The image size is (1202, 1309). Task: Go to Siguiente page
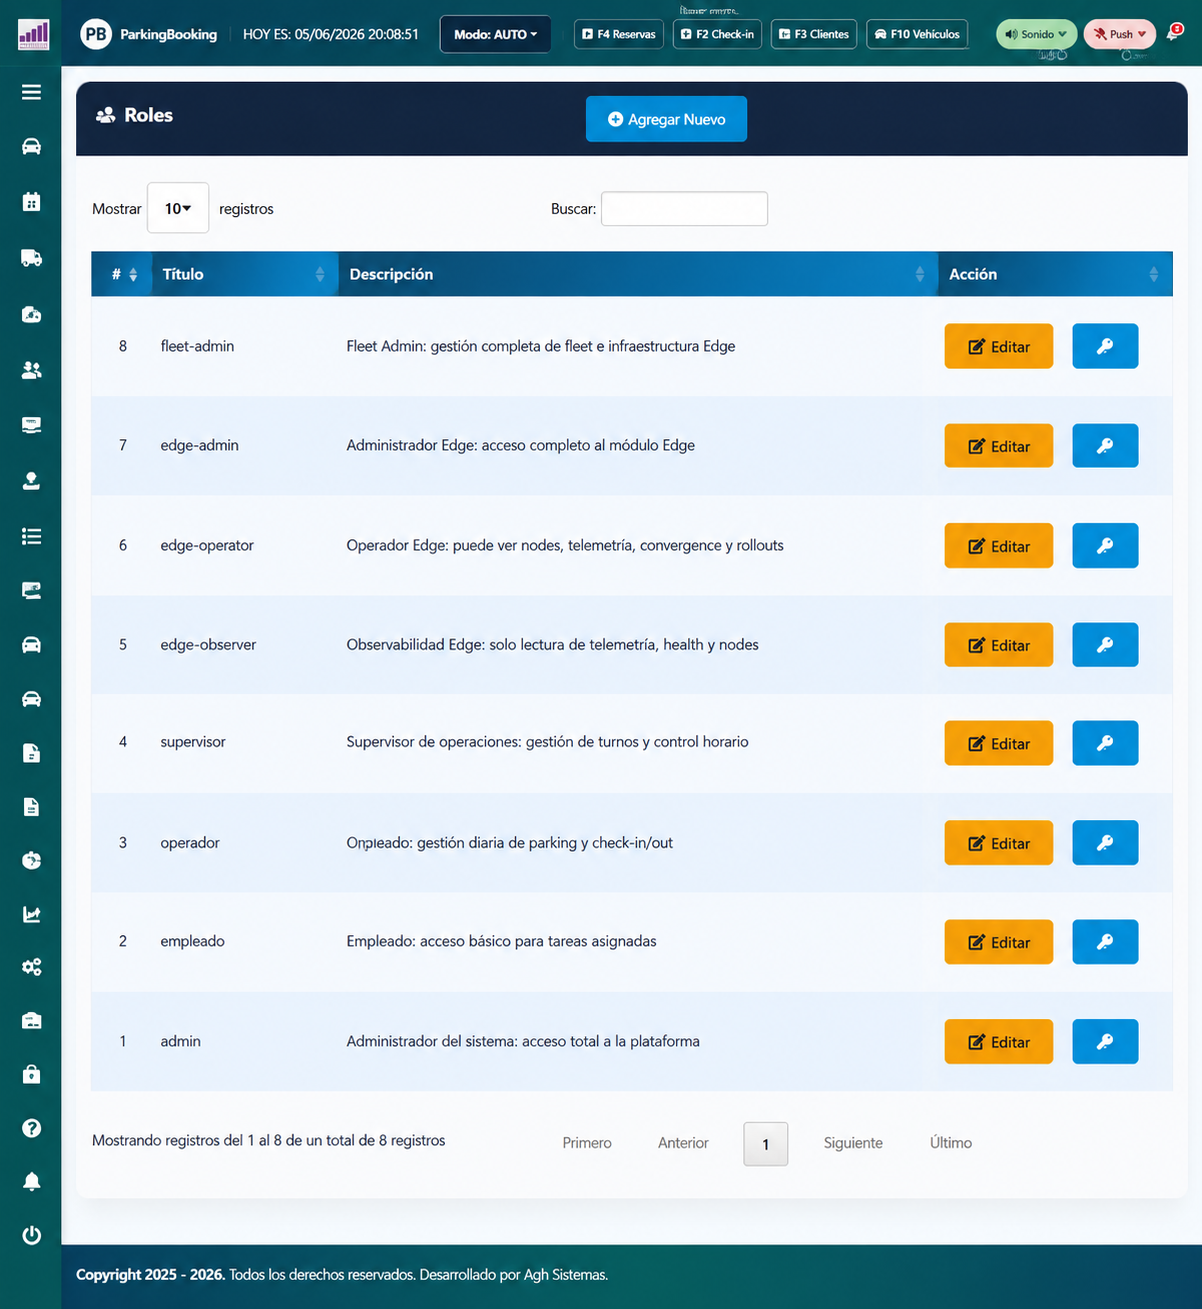click(x=853, y=1143)
